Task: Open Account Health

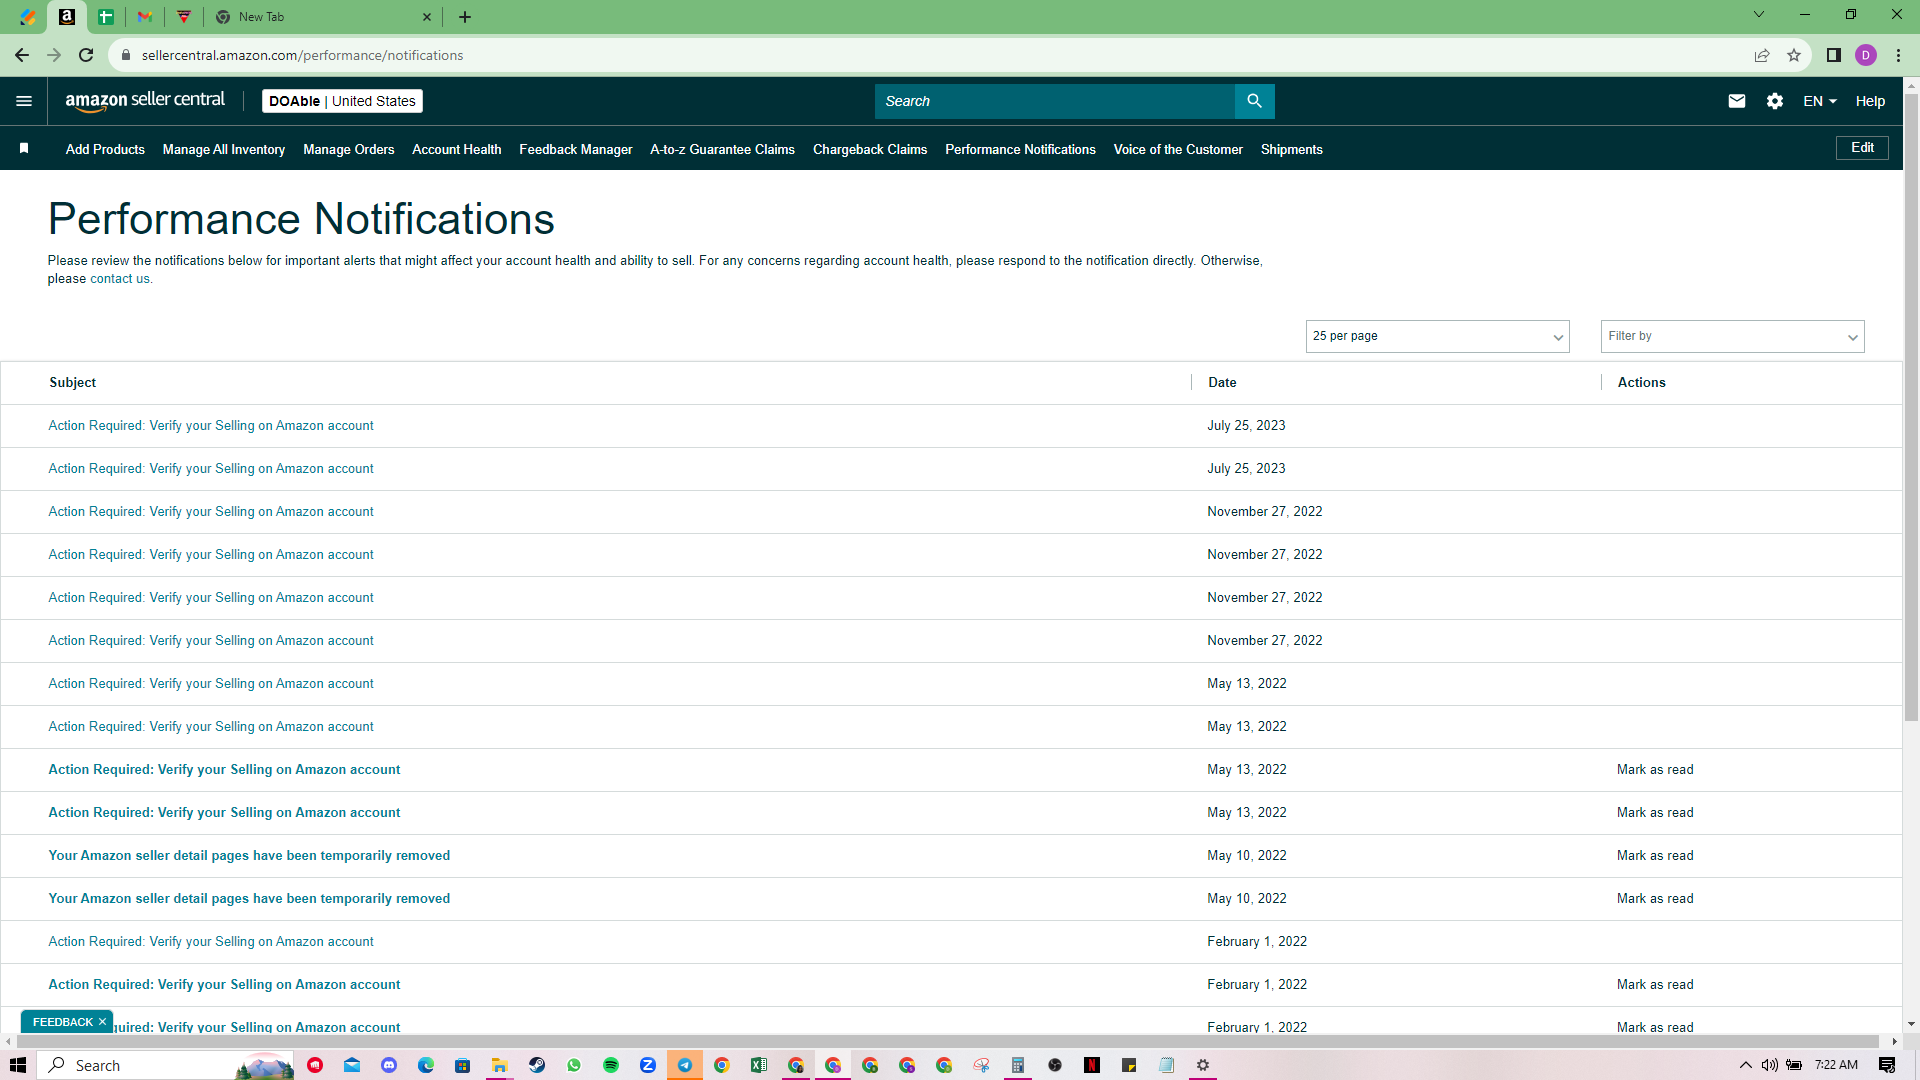Action: pos(457,149)
